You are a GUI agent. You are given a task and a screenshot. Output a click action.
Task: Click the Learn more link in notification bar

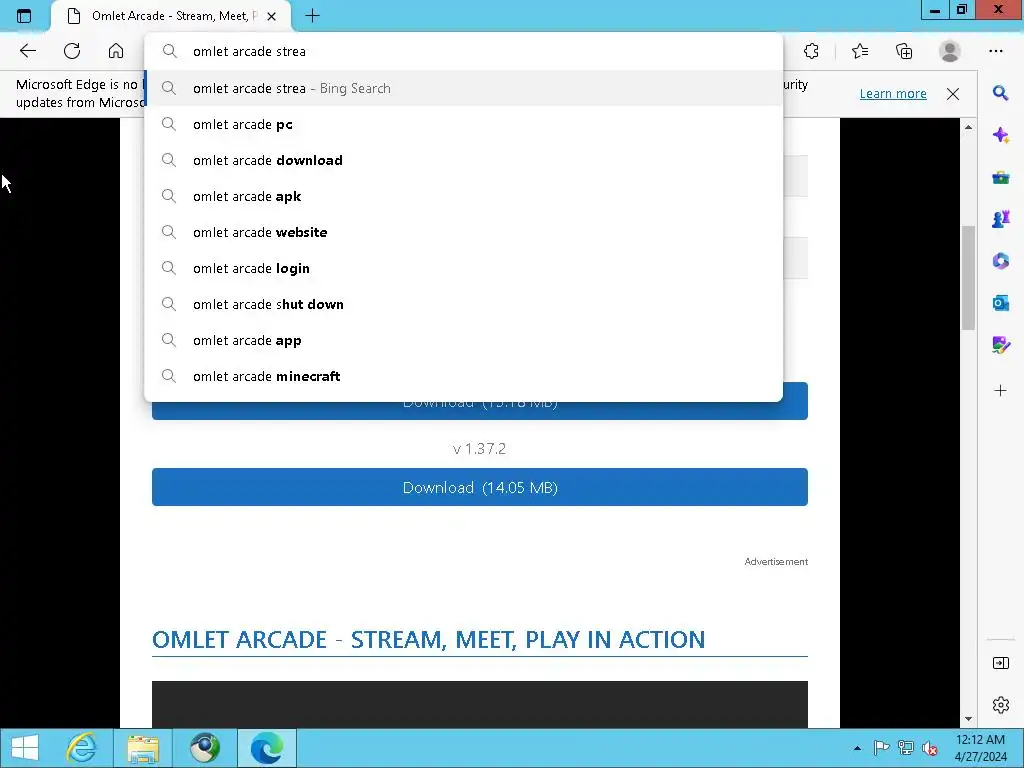[x=893, y=93]
